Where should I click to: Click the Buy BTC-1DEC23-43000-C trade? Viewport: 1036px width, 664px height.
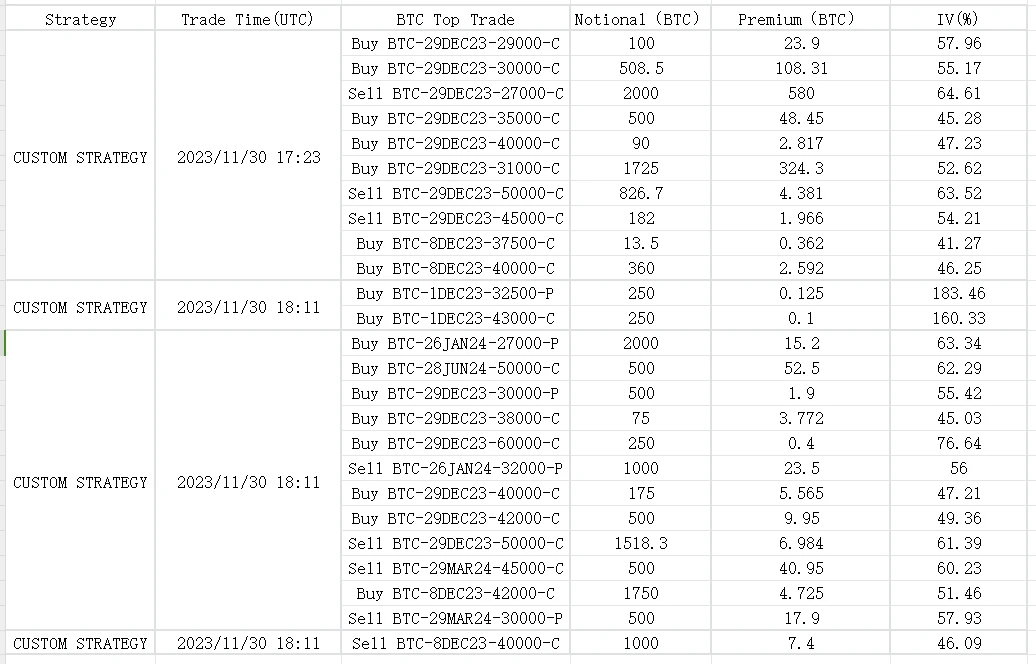[455, 318]
